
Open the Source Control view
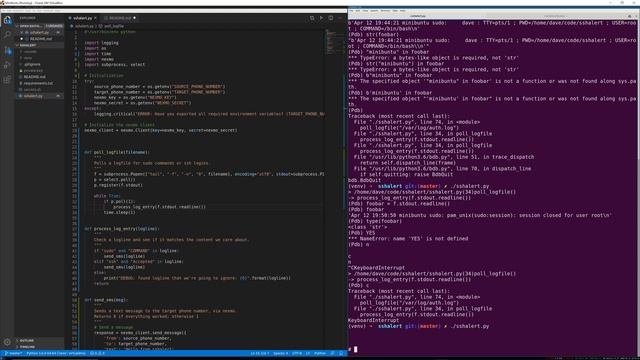pyautogui.click(x=7, y=50)
